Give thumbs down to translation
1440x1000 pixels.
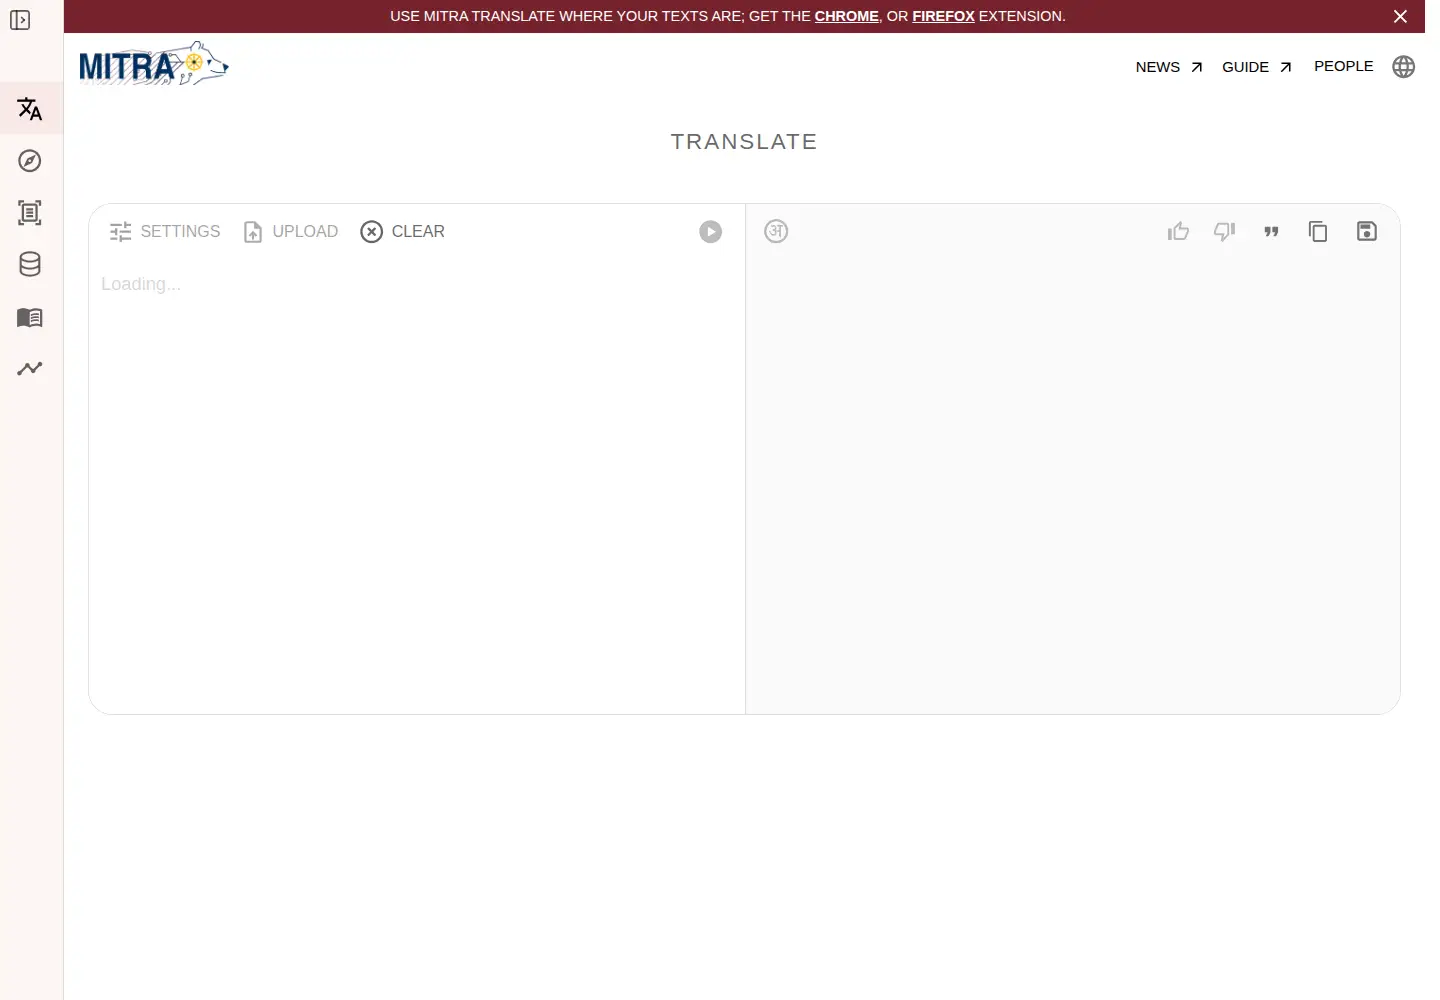[1225, 232]
